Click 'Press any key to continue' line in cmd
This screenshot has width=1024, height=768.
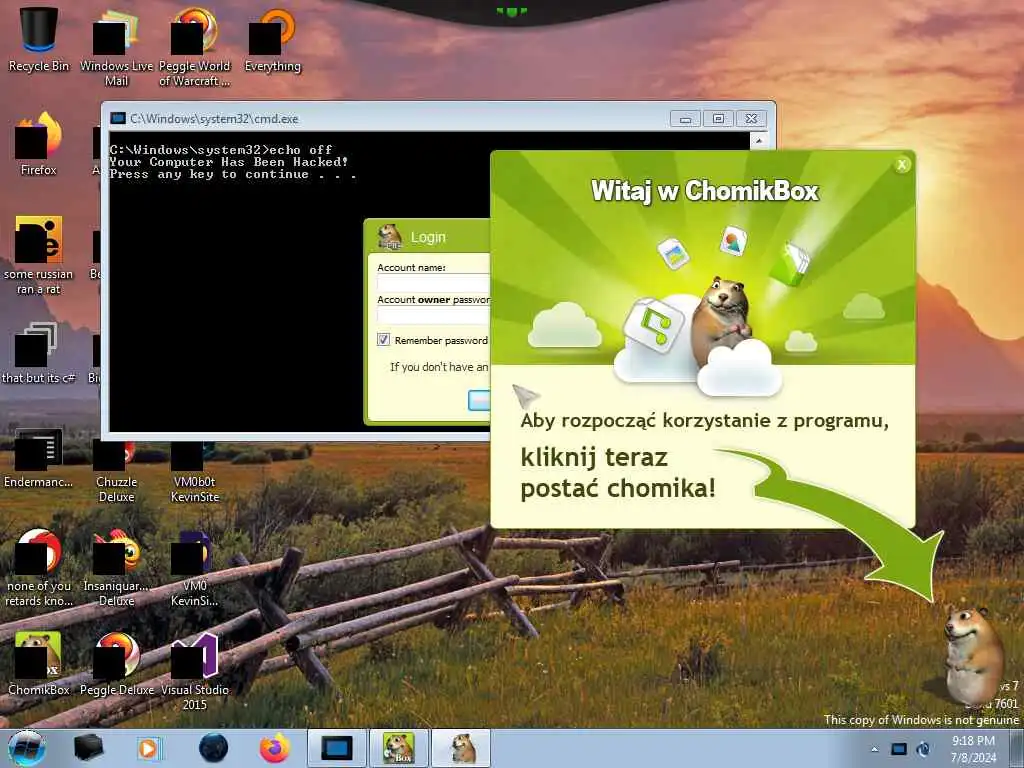233,174
